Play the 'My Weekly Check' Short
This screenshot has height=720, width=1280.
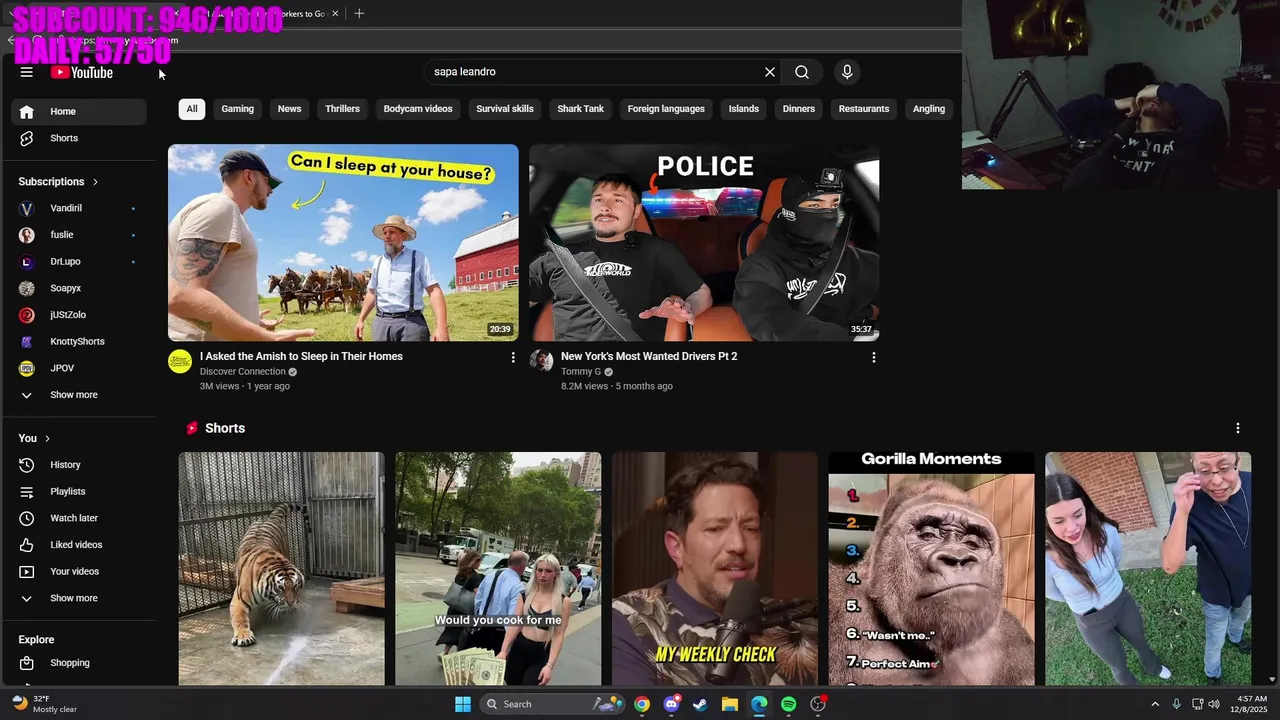pyautogui.click(x=715, y=568)
